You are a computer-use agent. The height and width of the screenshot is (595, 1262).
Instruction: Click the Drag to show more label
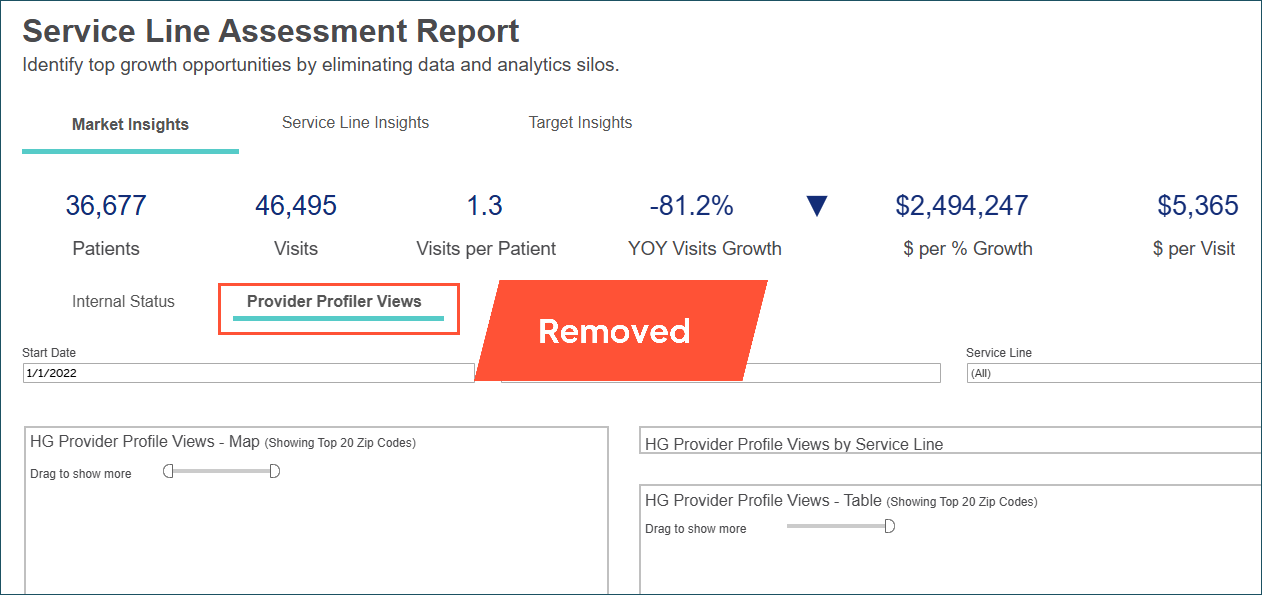coord(81,473)
